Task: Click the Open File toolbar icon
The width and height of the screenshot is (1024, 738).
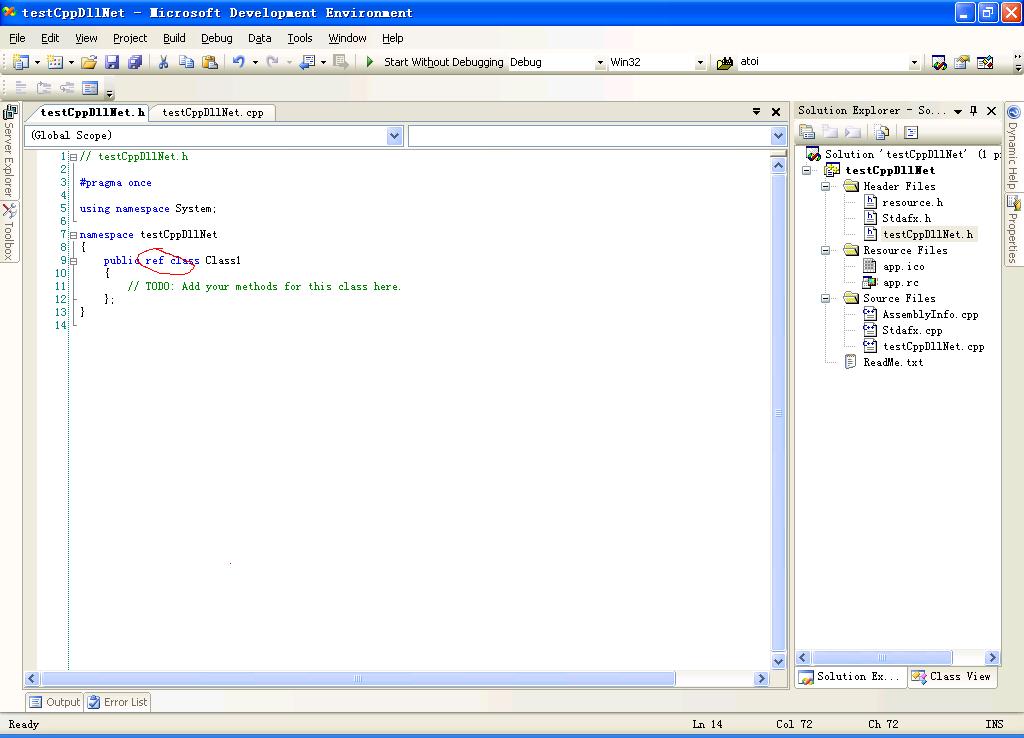Action: pos(88,62)
